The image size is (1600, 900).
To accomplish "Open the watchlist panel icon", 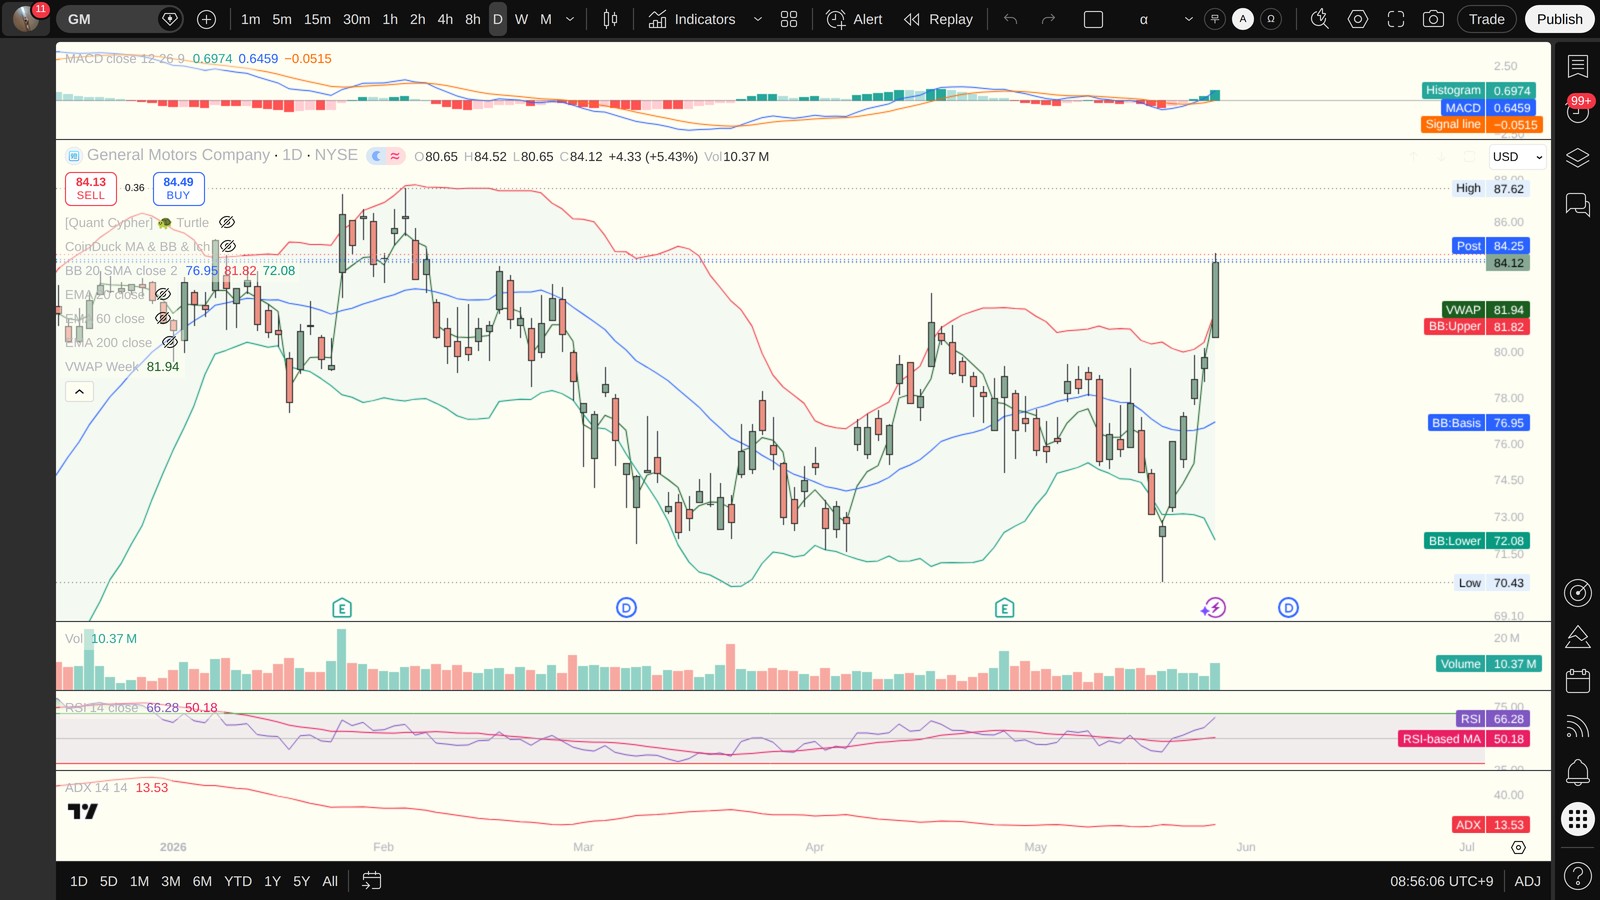I will (1578, 66).
